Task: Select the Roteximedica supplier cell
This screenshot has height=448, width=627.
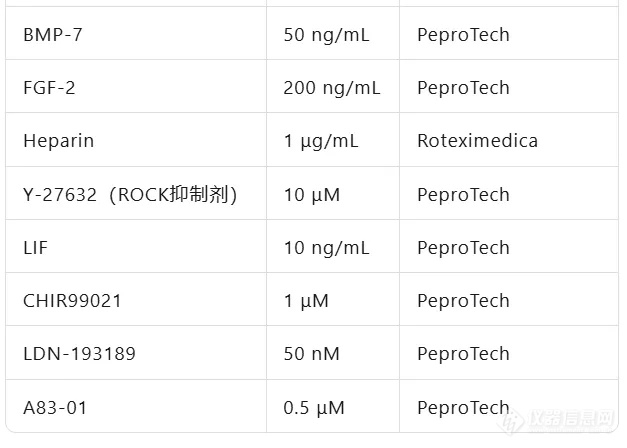Action: click(x=477, y=141)
